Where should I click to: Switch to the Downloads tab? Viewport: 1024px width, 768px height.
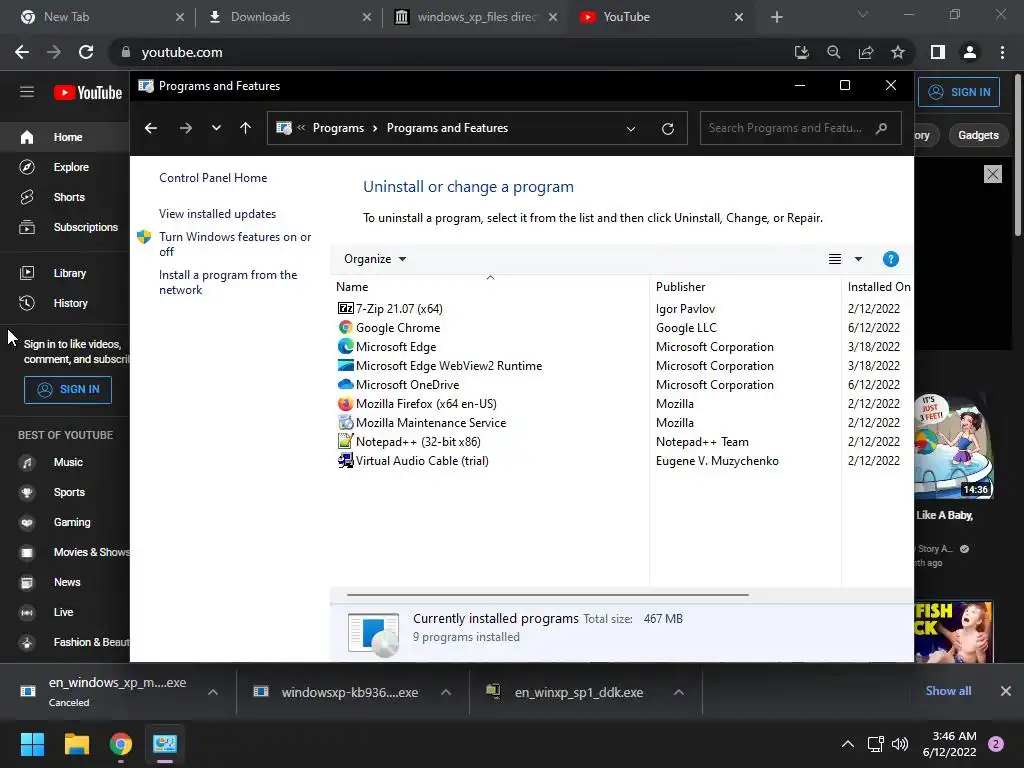pyautogui.click(x=289, y=17)
